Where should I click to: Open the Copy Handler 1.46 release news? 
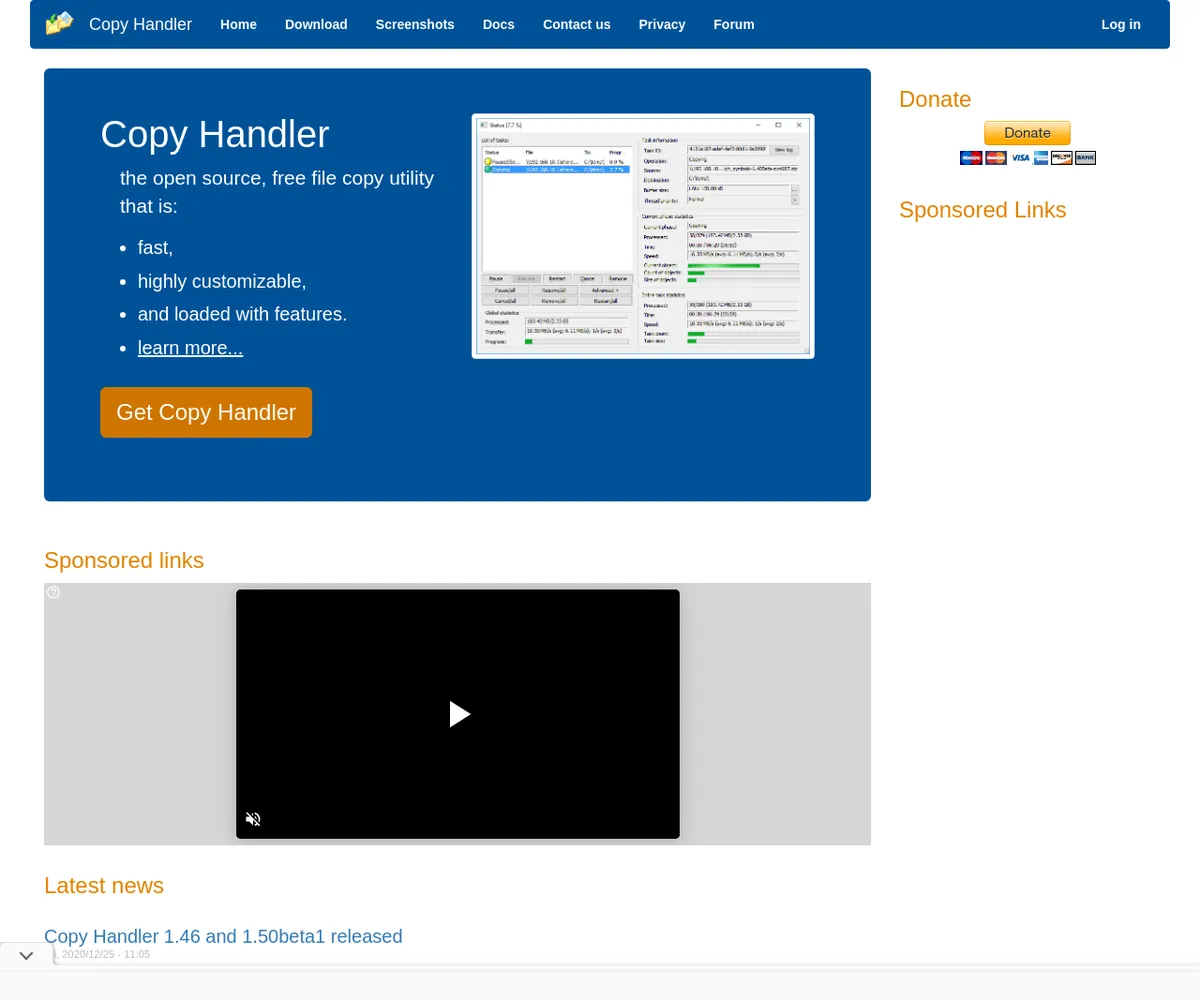223,936
